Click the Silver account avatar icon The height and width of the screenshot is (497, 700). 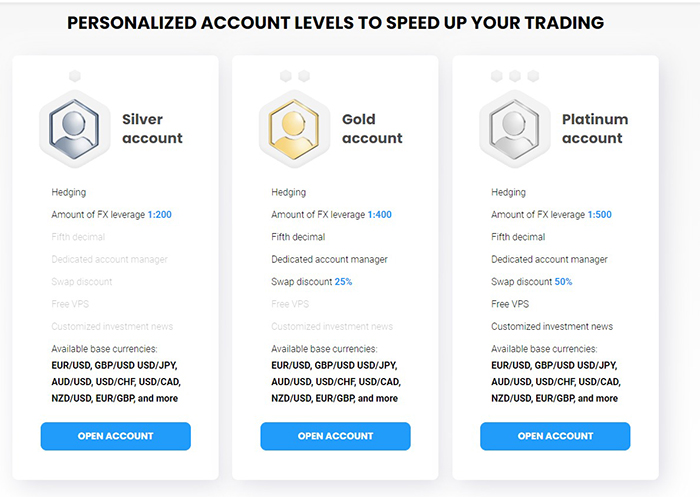[75, 128]
